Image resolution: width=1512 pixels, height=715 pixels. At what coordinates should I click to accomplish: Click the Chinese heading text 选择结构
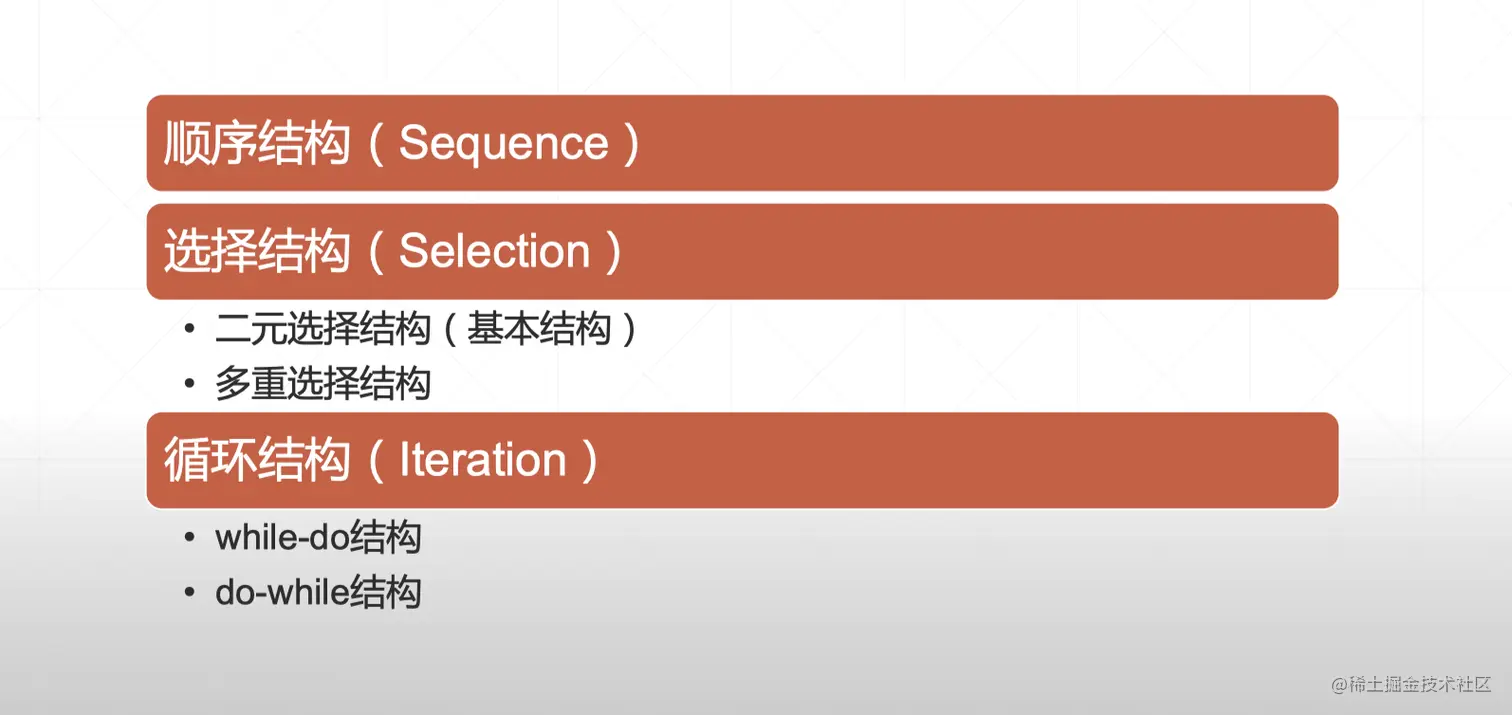click(257, 251)
